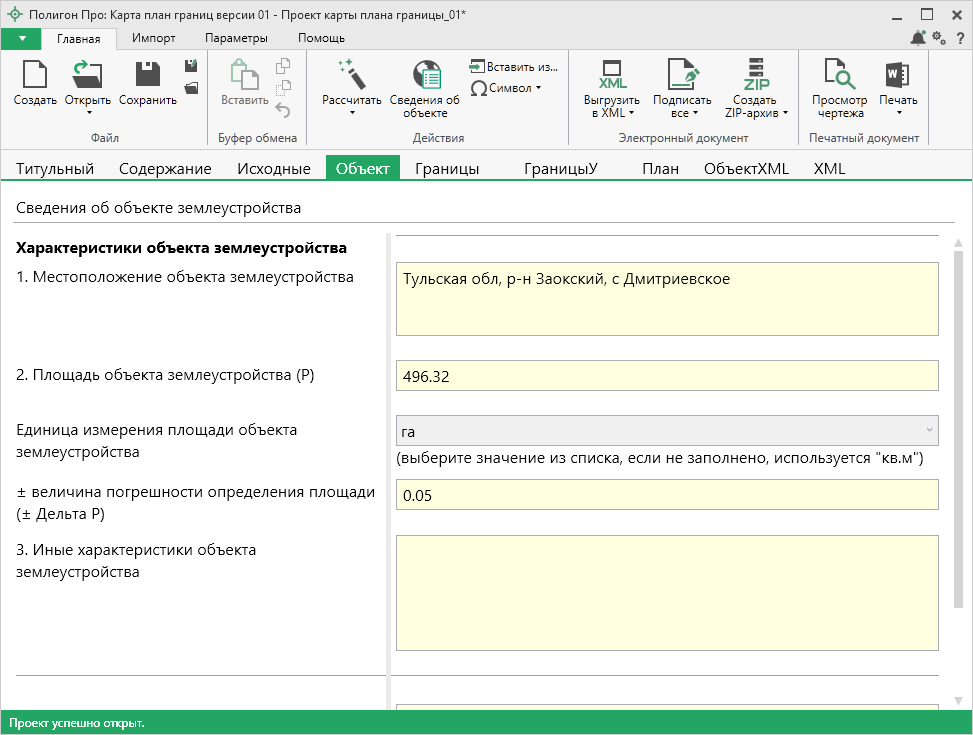The height and width of the screenshot is (735, 973).
Task: Expand the unit of area combo box
Action: [929, 430]
